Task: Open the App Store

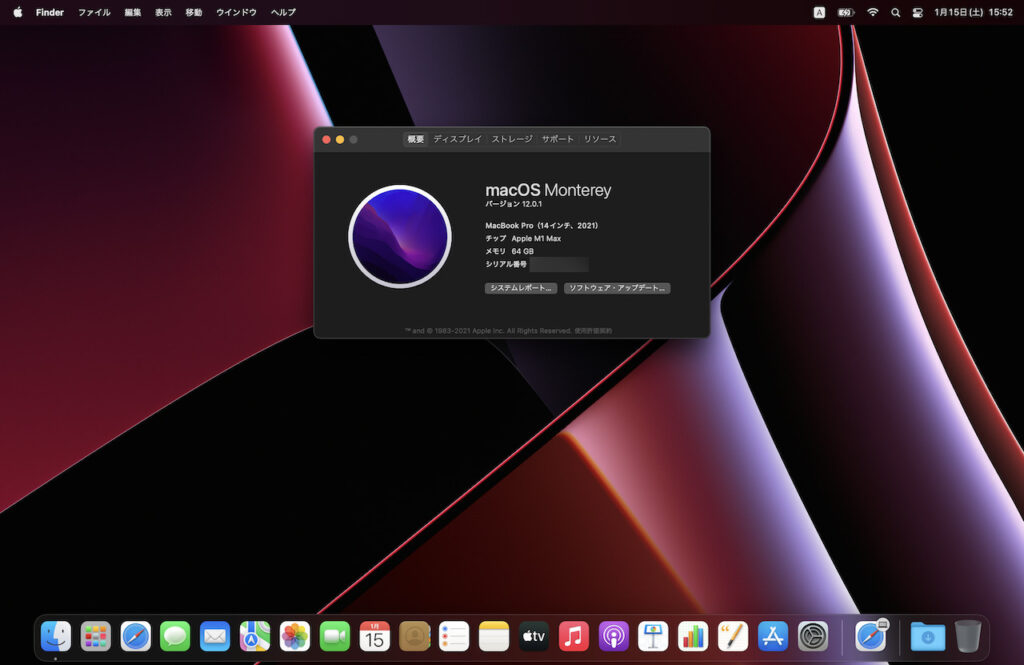Action: pyautogui.click(x=773, y=636)
